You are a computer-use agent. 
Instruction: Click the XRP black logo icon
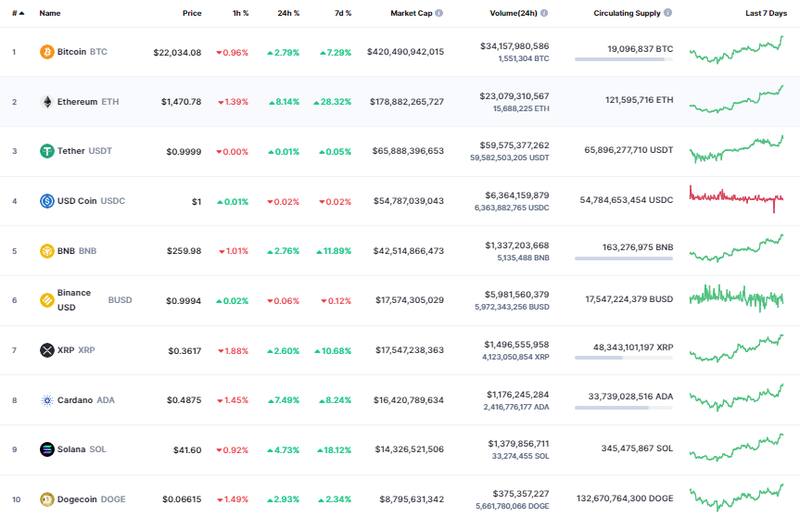coord(46,350)
